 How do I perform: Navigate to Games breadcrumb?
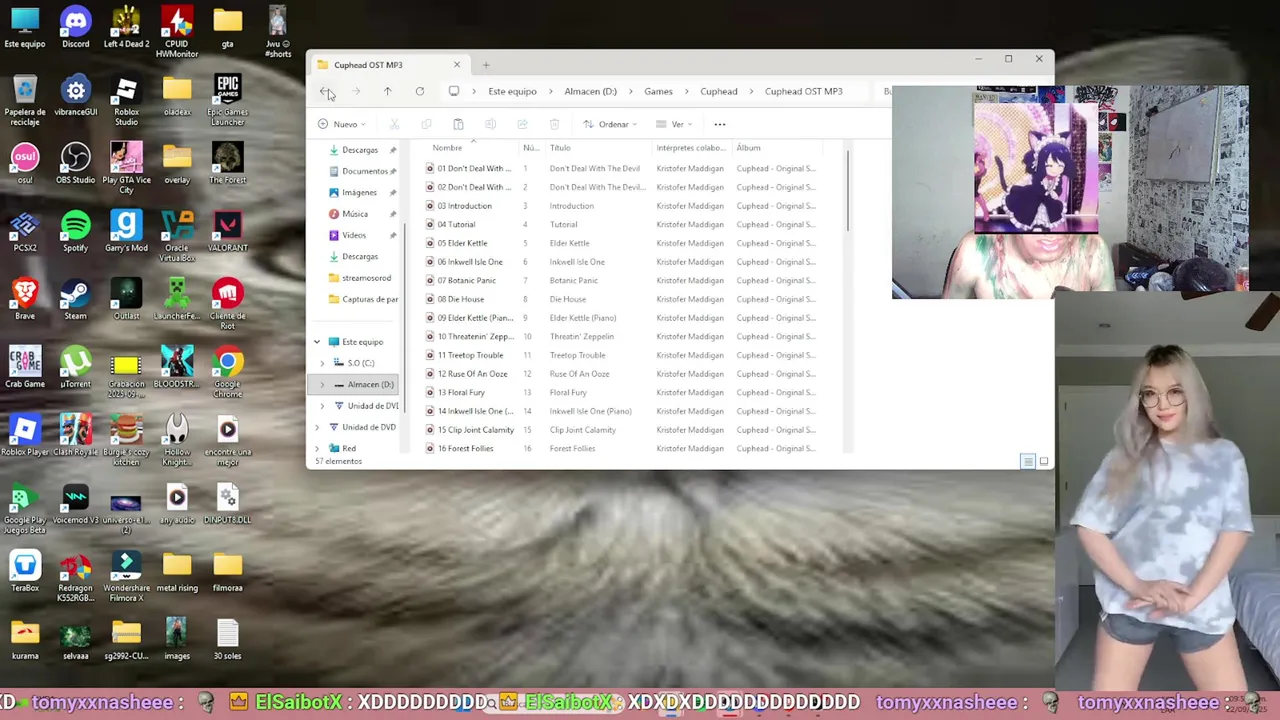(x=658, y=91)
